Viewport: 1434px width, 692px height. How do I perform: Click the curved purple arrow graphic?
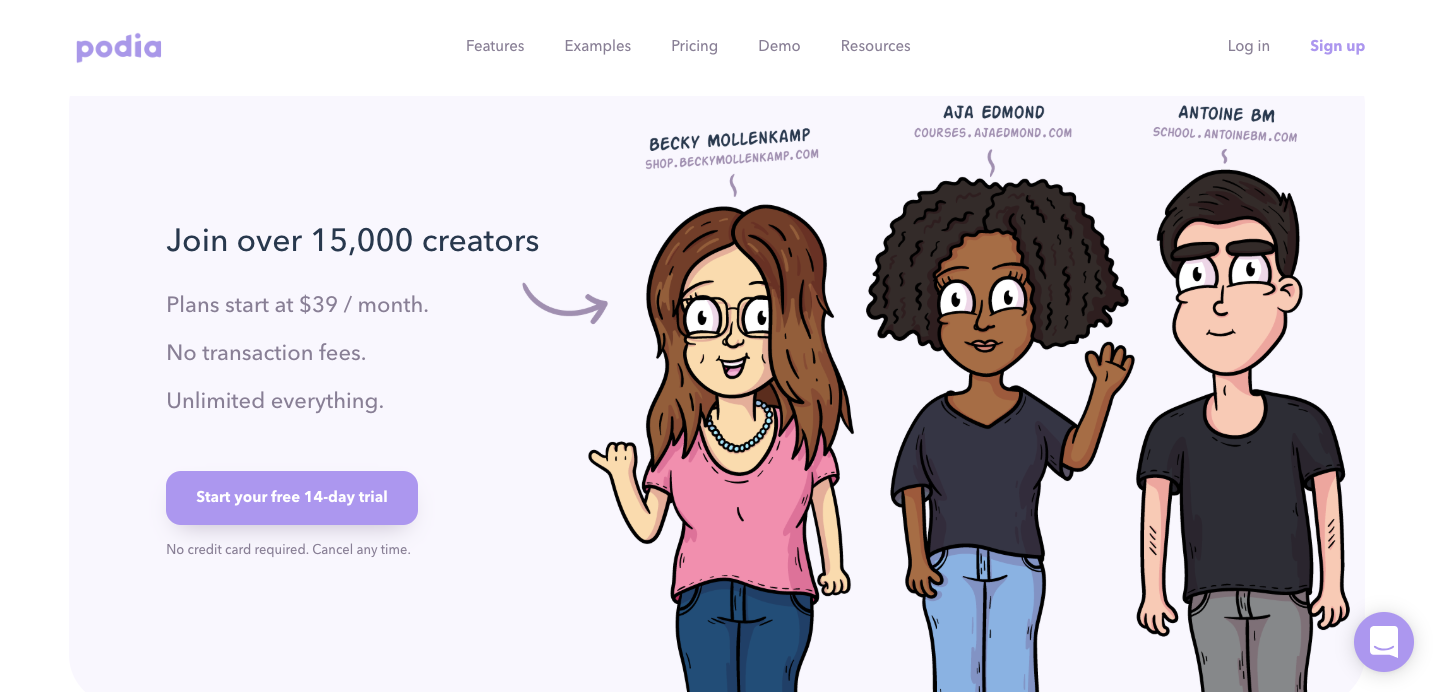[565, 302]
